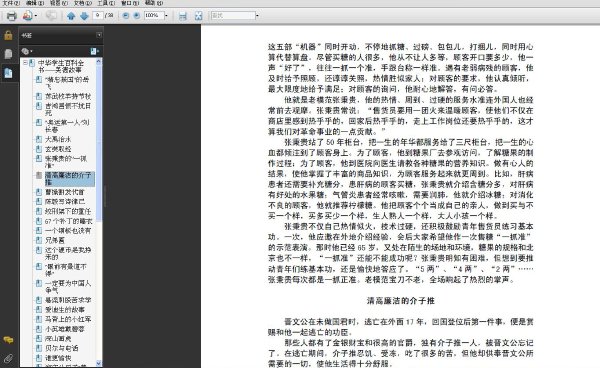Click the Find search box in toolbar
Image resolution: width=600 pixels, height=368 pixels.
[233, 16]
